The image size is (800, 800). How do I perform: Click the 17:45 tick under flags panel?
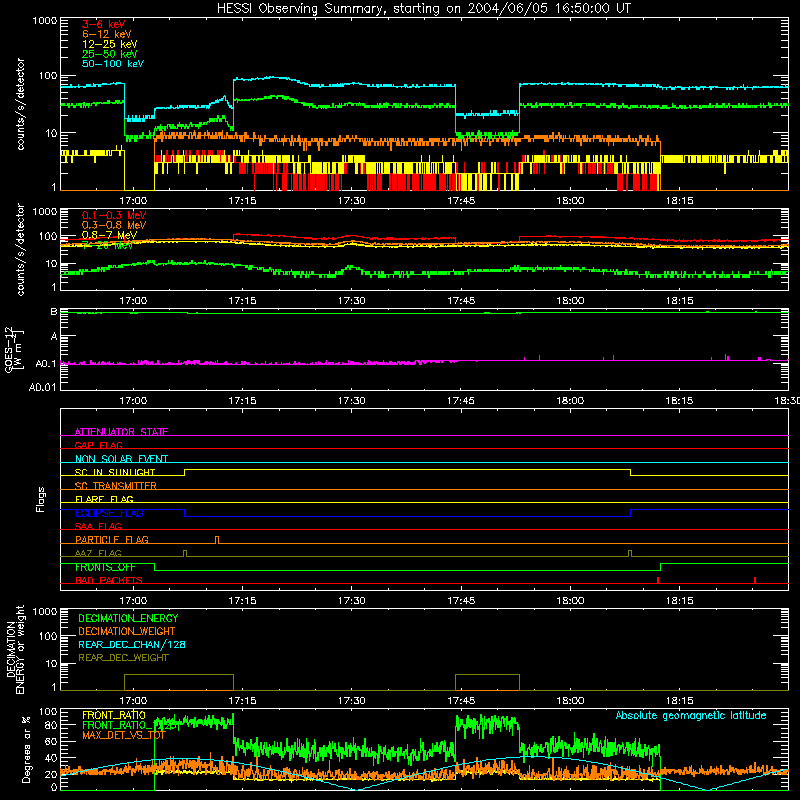click(461, 601)
